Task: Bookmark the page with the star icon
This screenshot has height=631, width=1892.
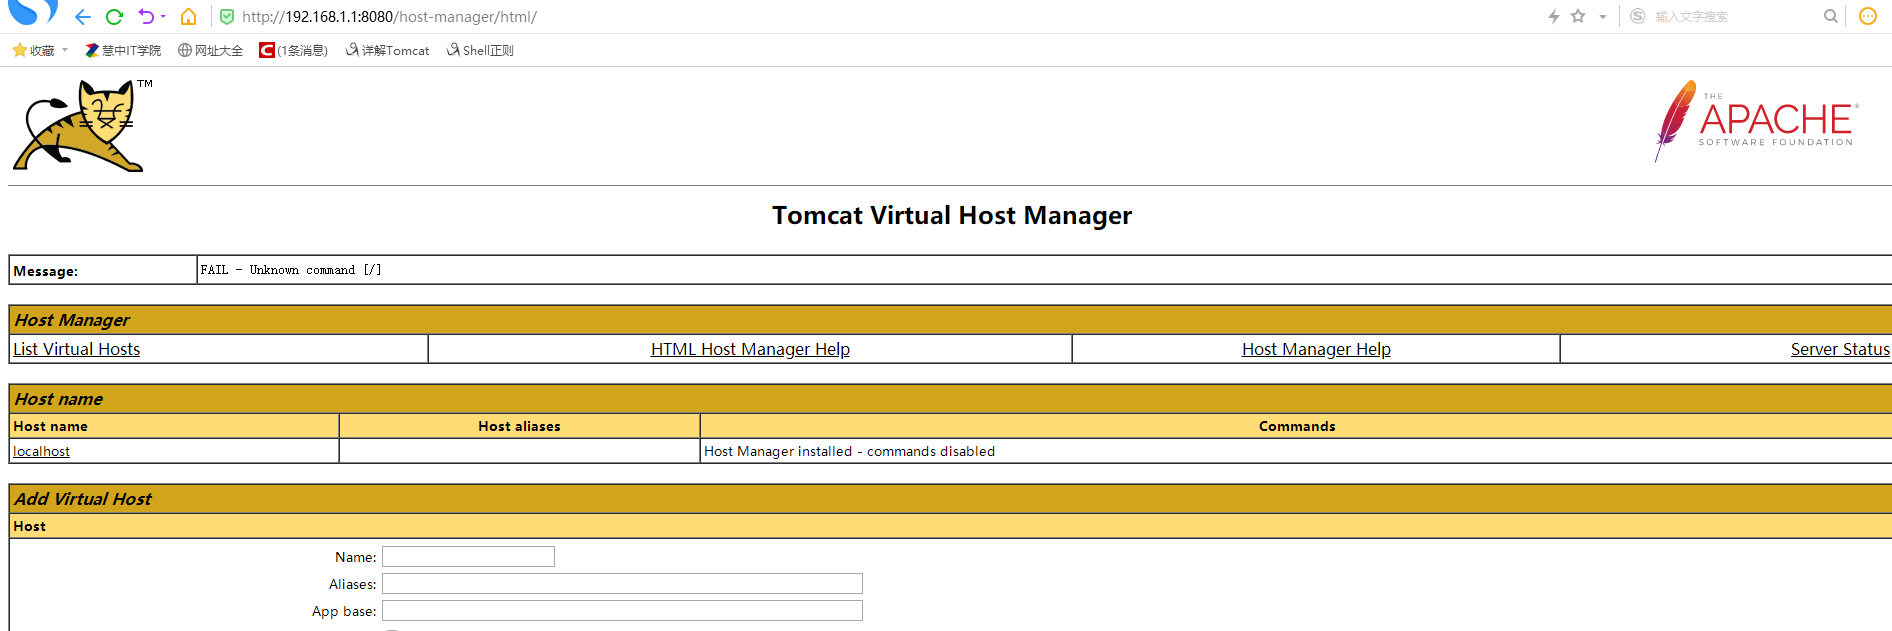Action: pos(1578,16)
